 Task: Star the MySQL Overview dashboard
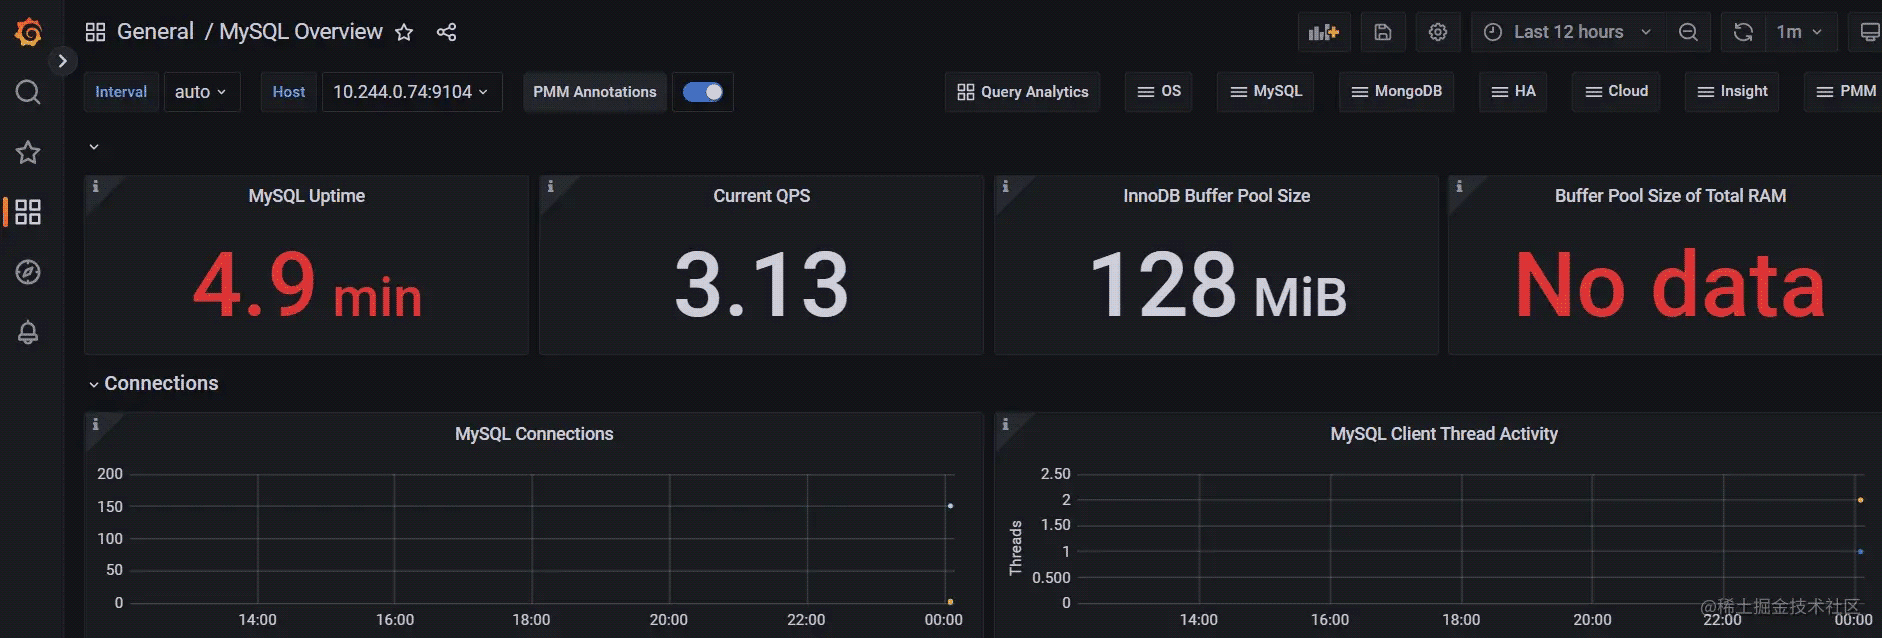(x=404, y=32)
